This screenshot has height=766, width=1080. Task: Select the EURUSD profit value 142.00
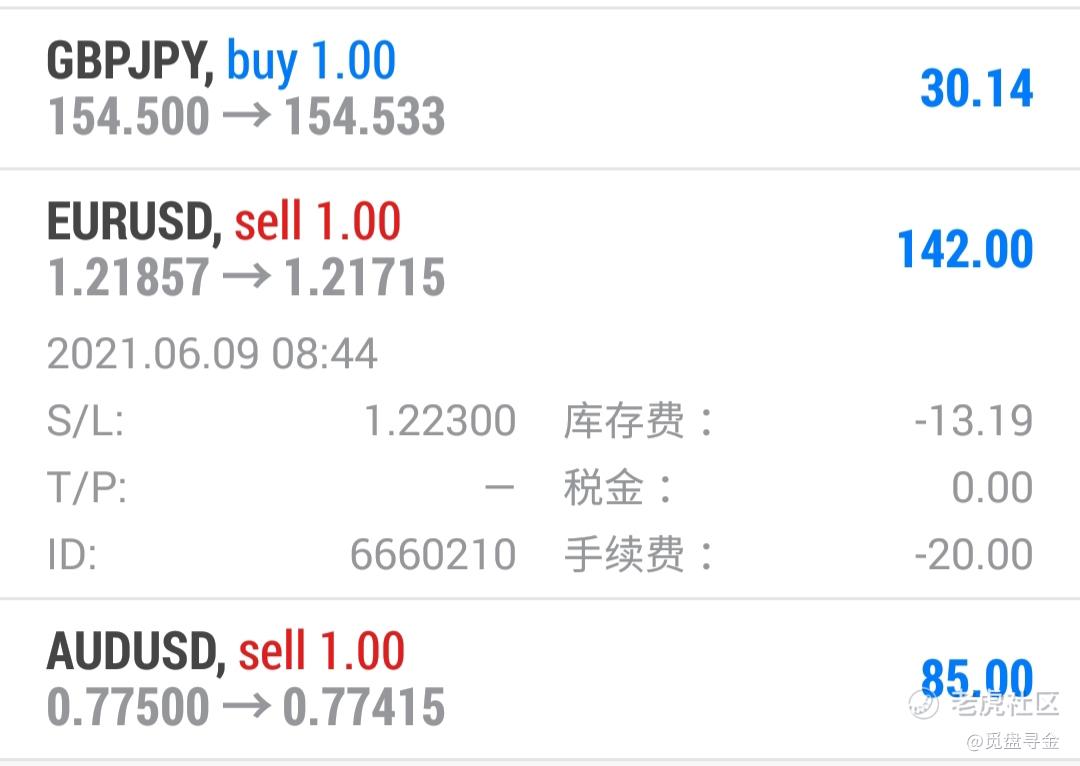coord(965,249)
